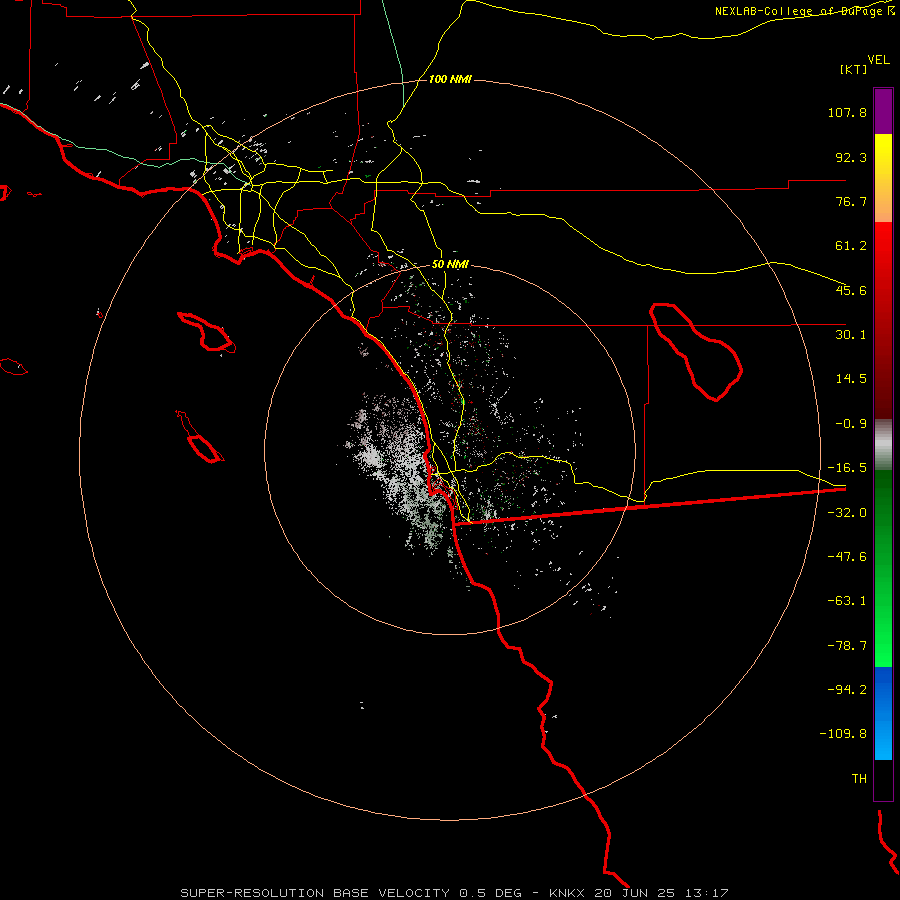Pick the bright red segment near 61.2

(x=883, y=247)
